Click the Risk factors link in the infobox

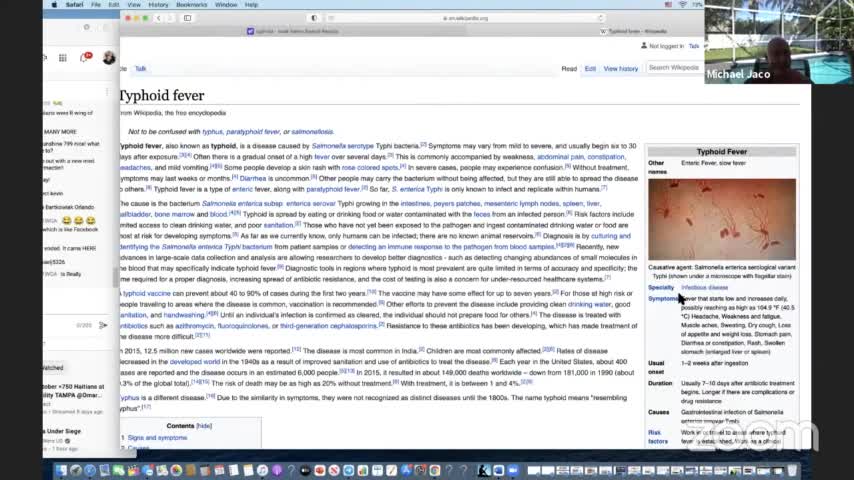(657, 437)
